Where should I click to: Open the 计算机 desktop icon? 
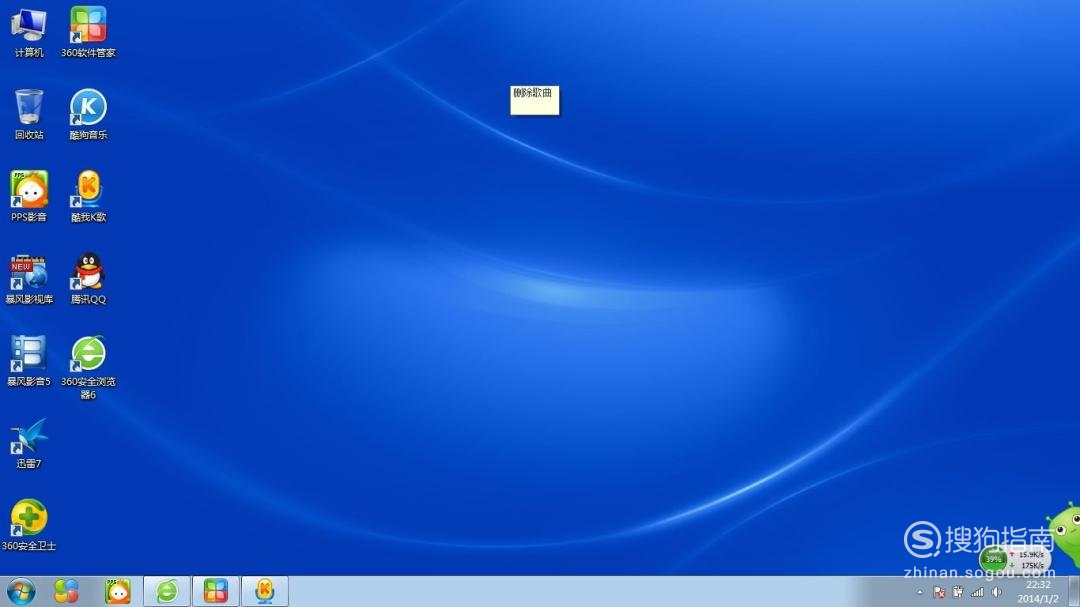click(29, 32)
